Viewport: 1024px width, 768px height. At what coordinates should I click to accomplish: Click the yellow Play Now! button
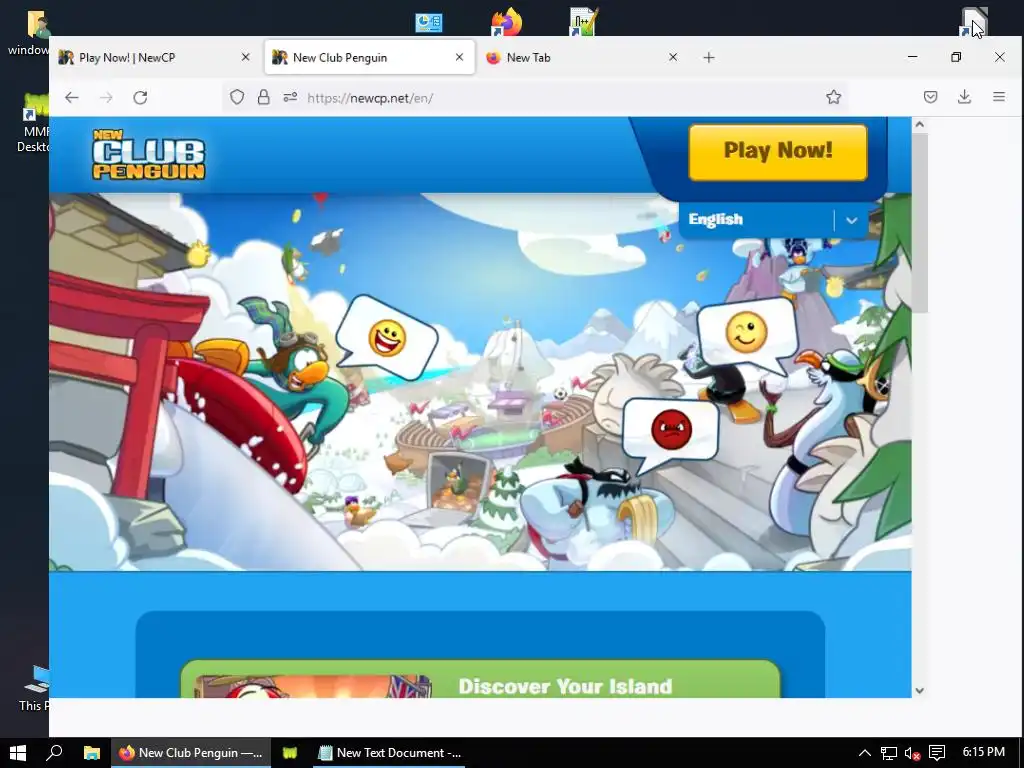(x=778, y=152)
